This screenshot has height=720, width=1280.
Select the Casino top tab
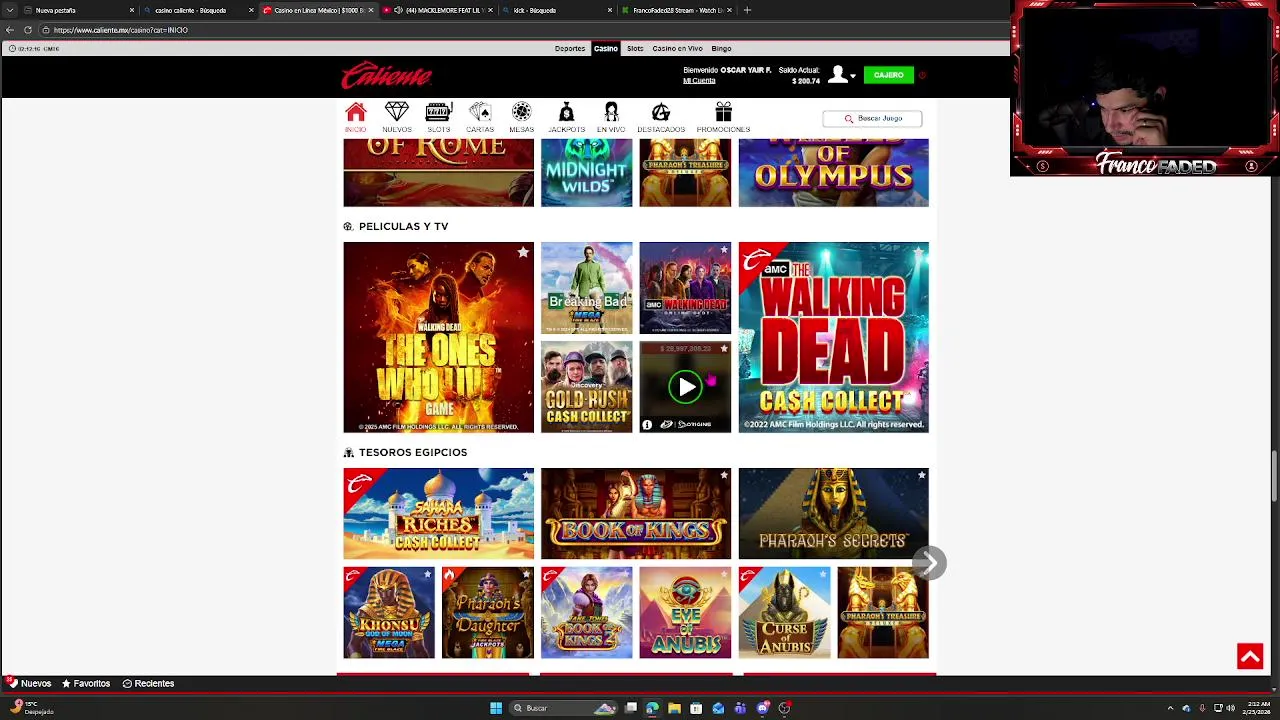point(605,48)
